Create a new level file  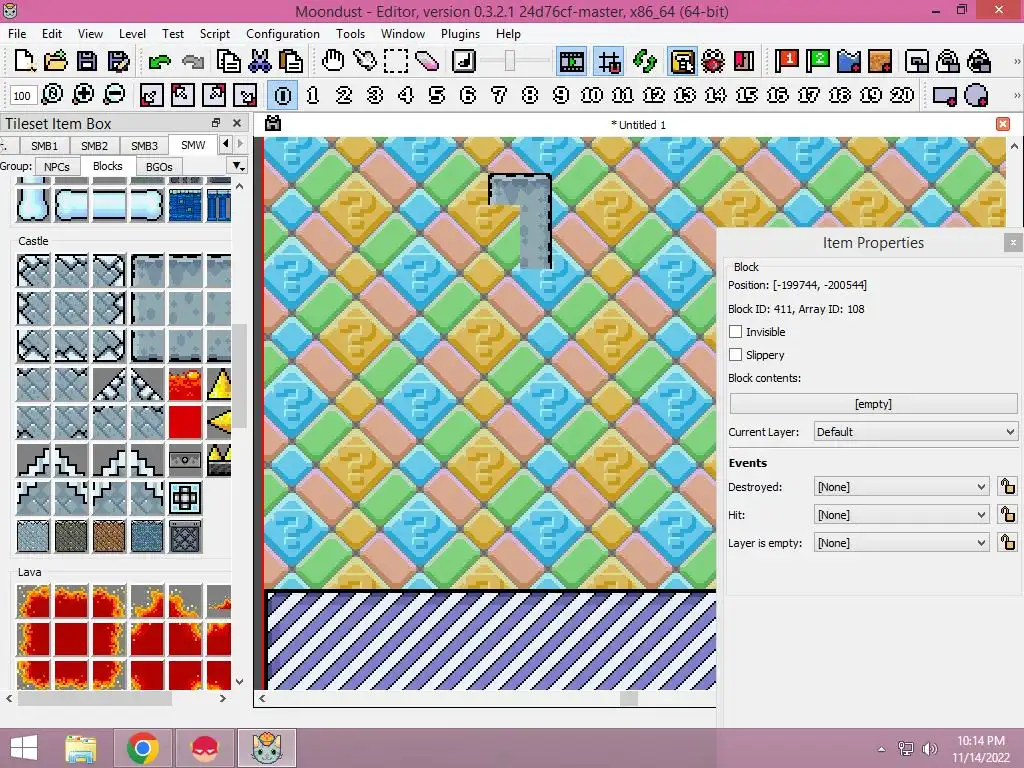24,61
